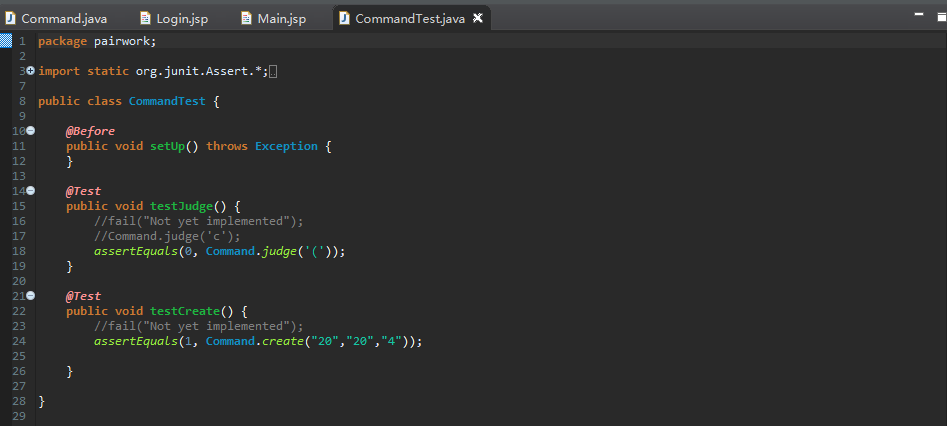The image size is (947, 426).
Task: Click the marker on line 1's left ruler
Action: (x=5, y=41)
